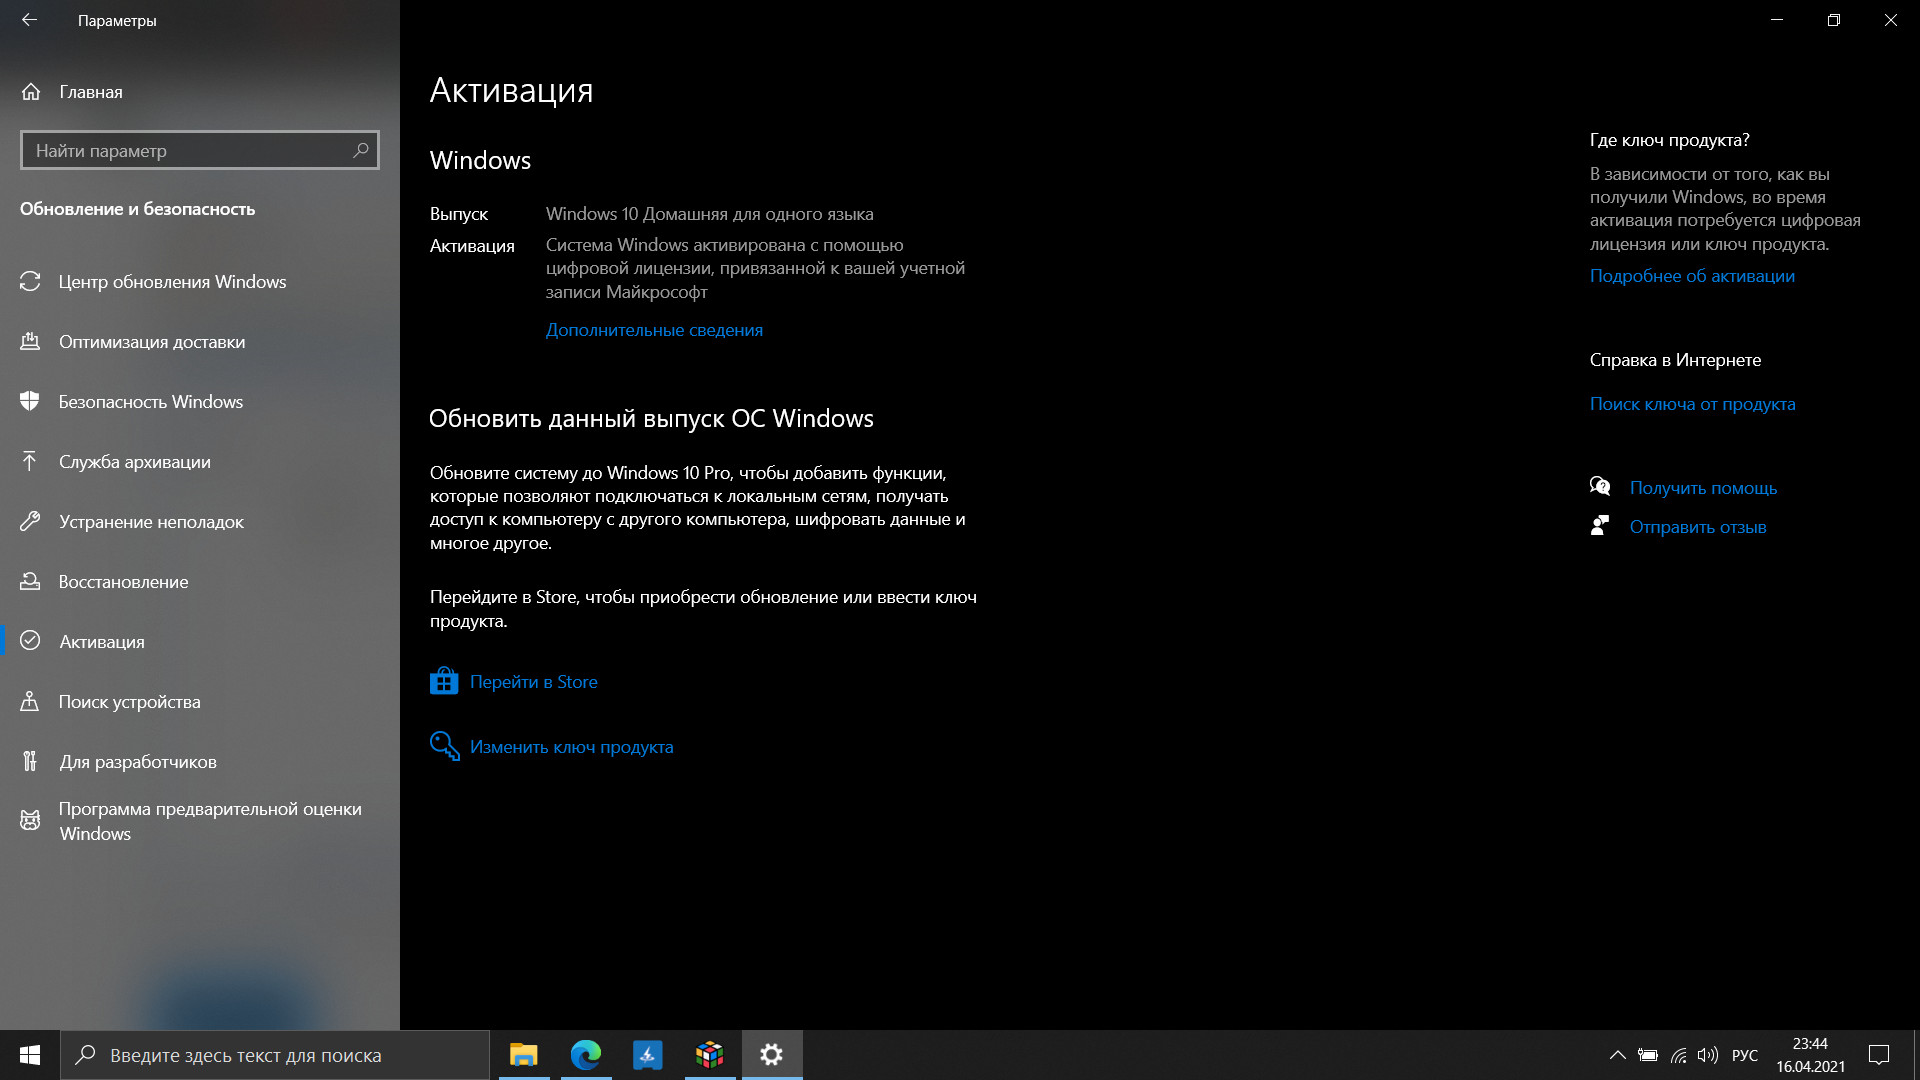Open Дополнительные сведения link

[x=654, y=330]
